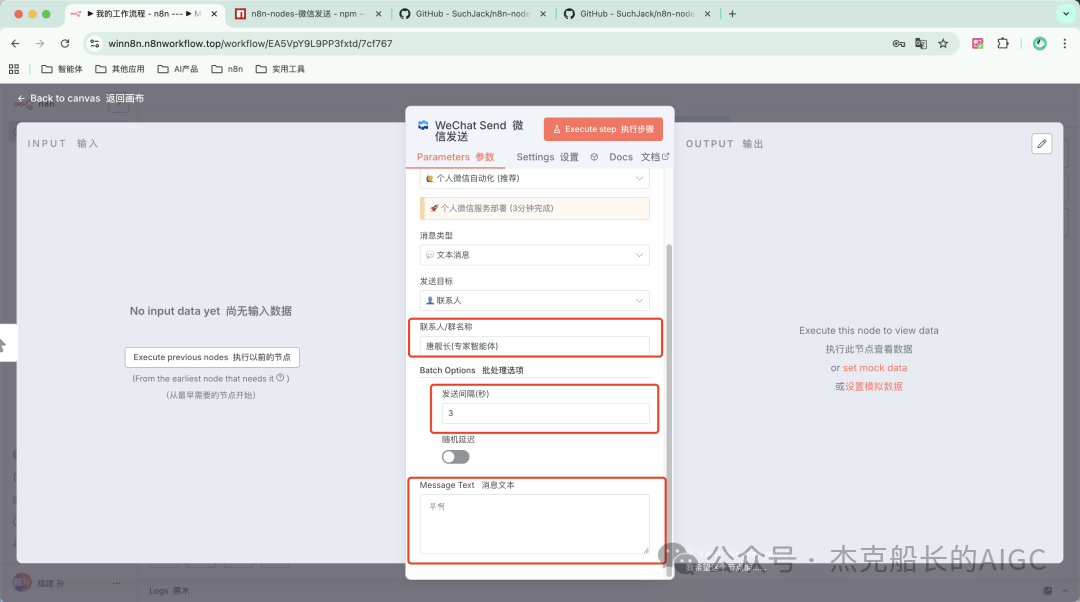Image resolution: width=1080 pixels, height=602 pixels.
Task: Click the edit pencil icon in Output panel
Action: coord(1042,143)
